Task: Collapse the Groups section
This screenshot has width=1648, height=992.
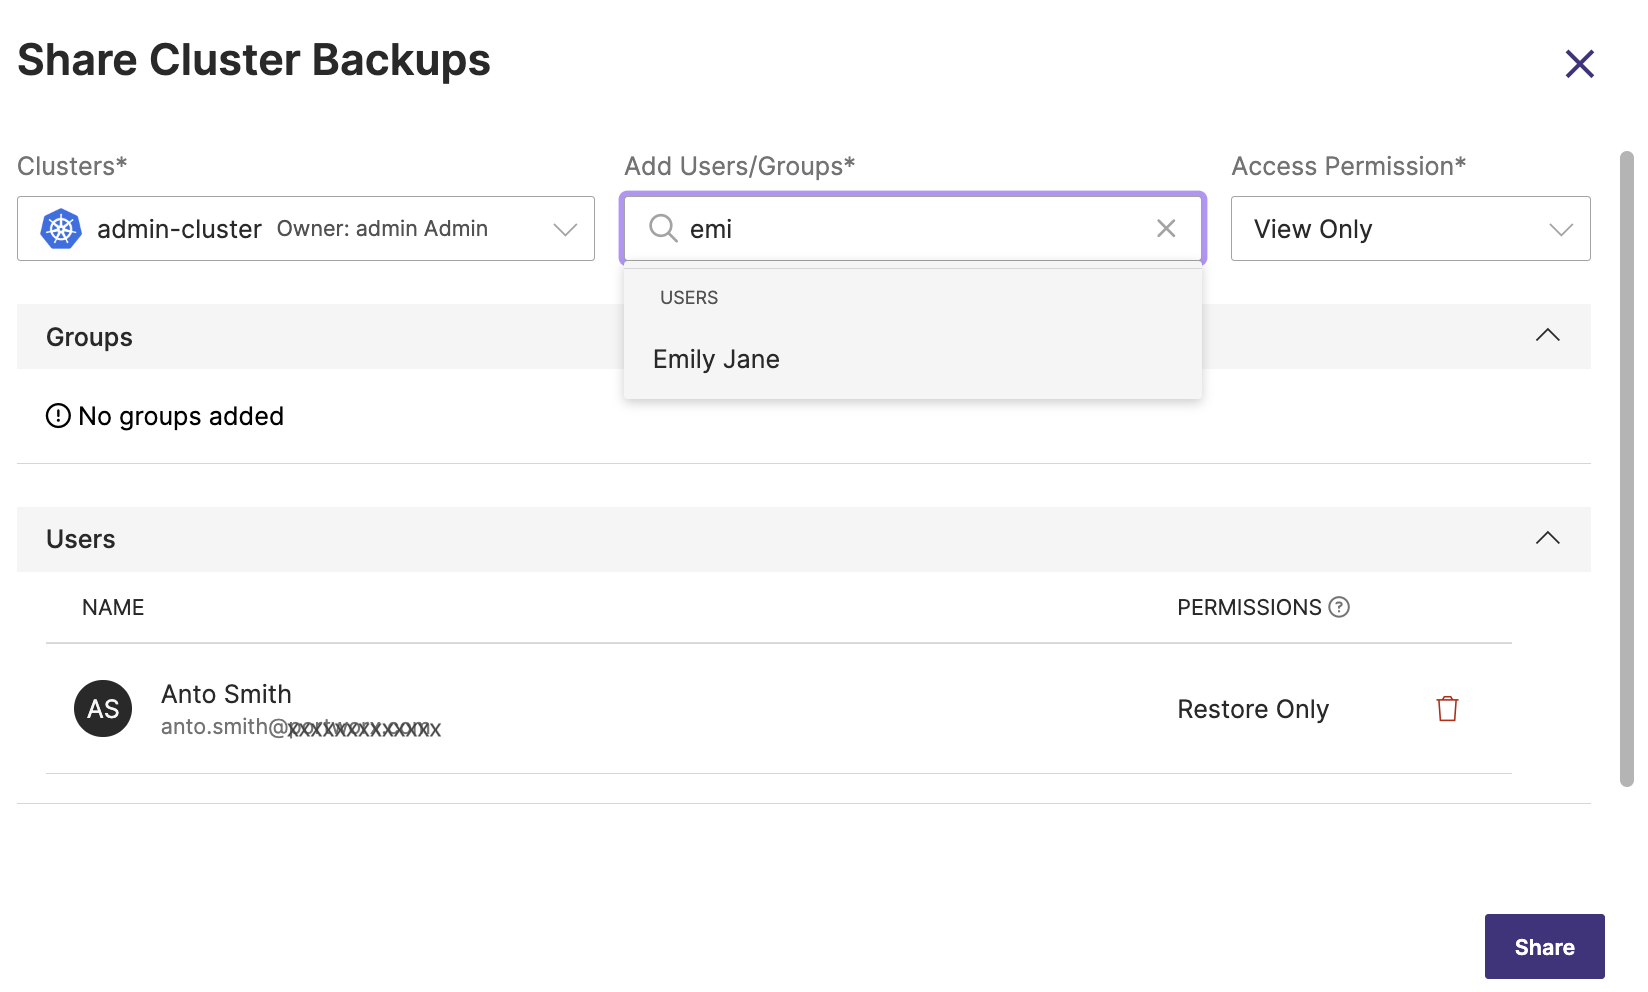Action: [1547, 336]
